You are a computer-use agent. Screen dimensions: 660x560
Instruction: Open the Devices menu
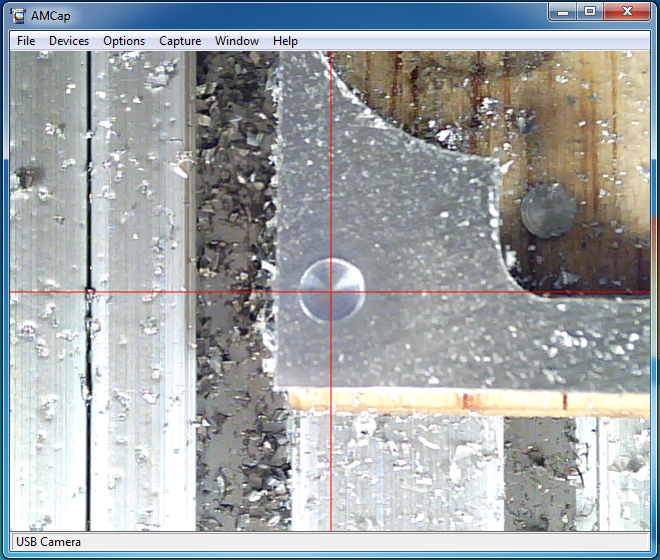click(69, 41)
